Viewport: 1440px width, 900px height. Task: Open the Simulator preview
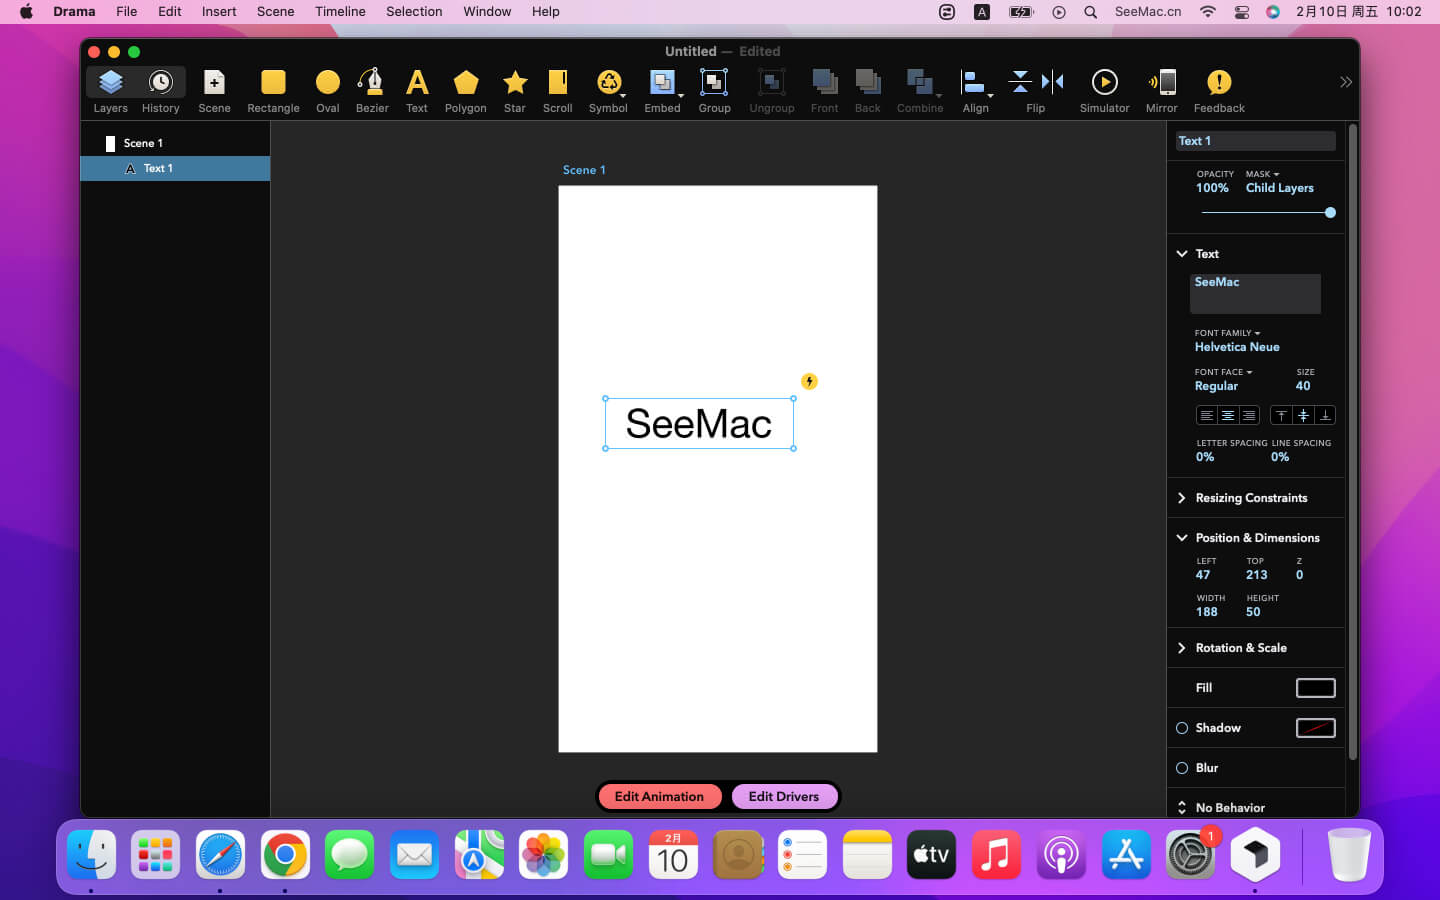pyautogui.click(x=1104, y=90)
